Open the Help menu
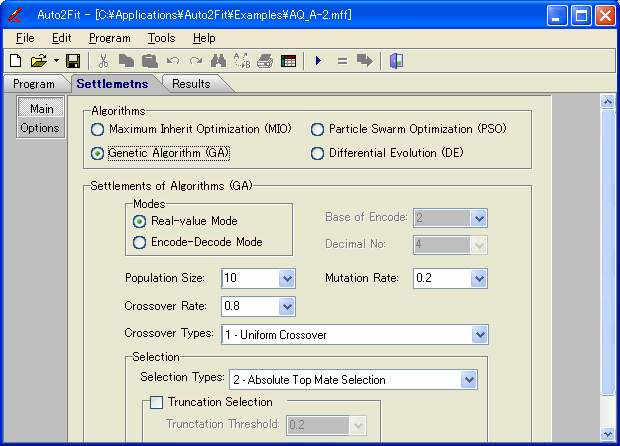 pos(204,38)
